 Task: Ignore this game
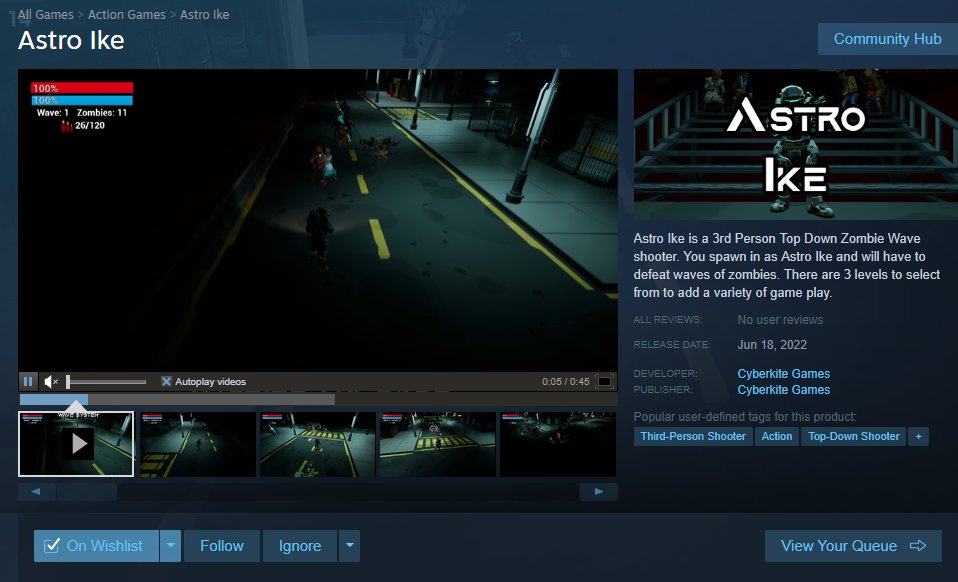[300, 546]
